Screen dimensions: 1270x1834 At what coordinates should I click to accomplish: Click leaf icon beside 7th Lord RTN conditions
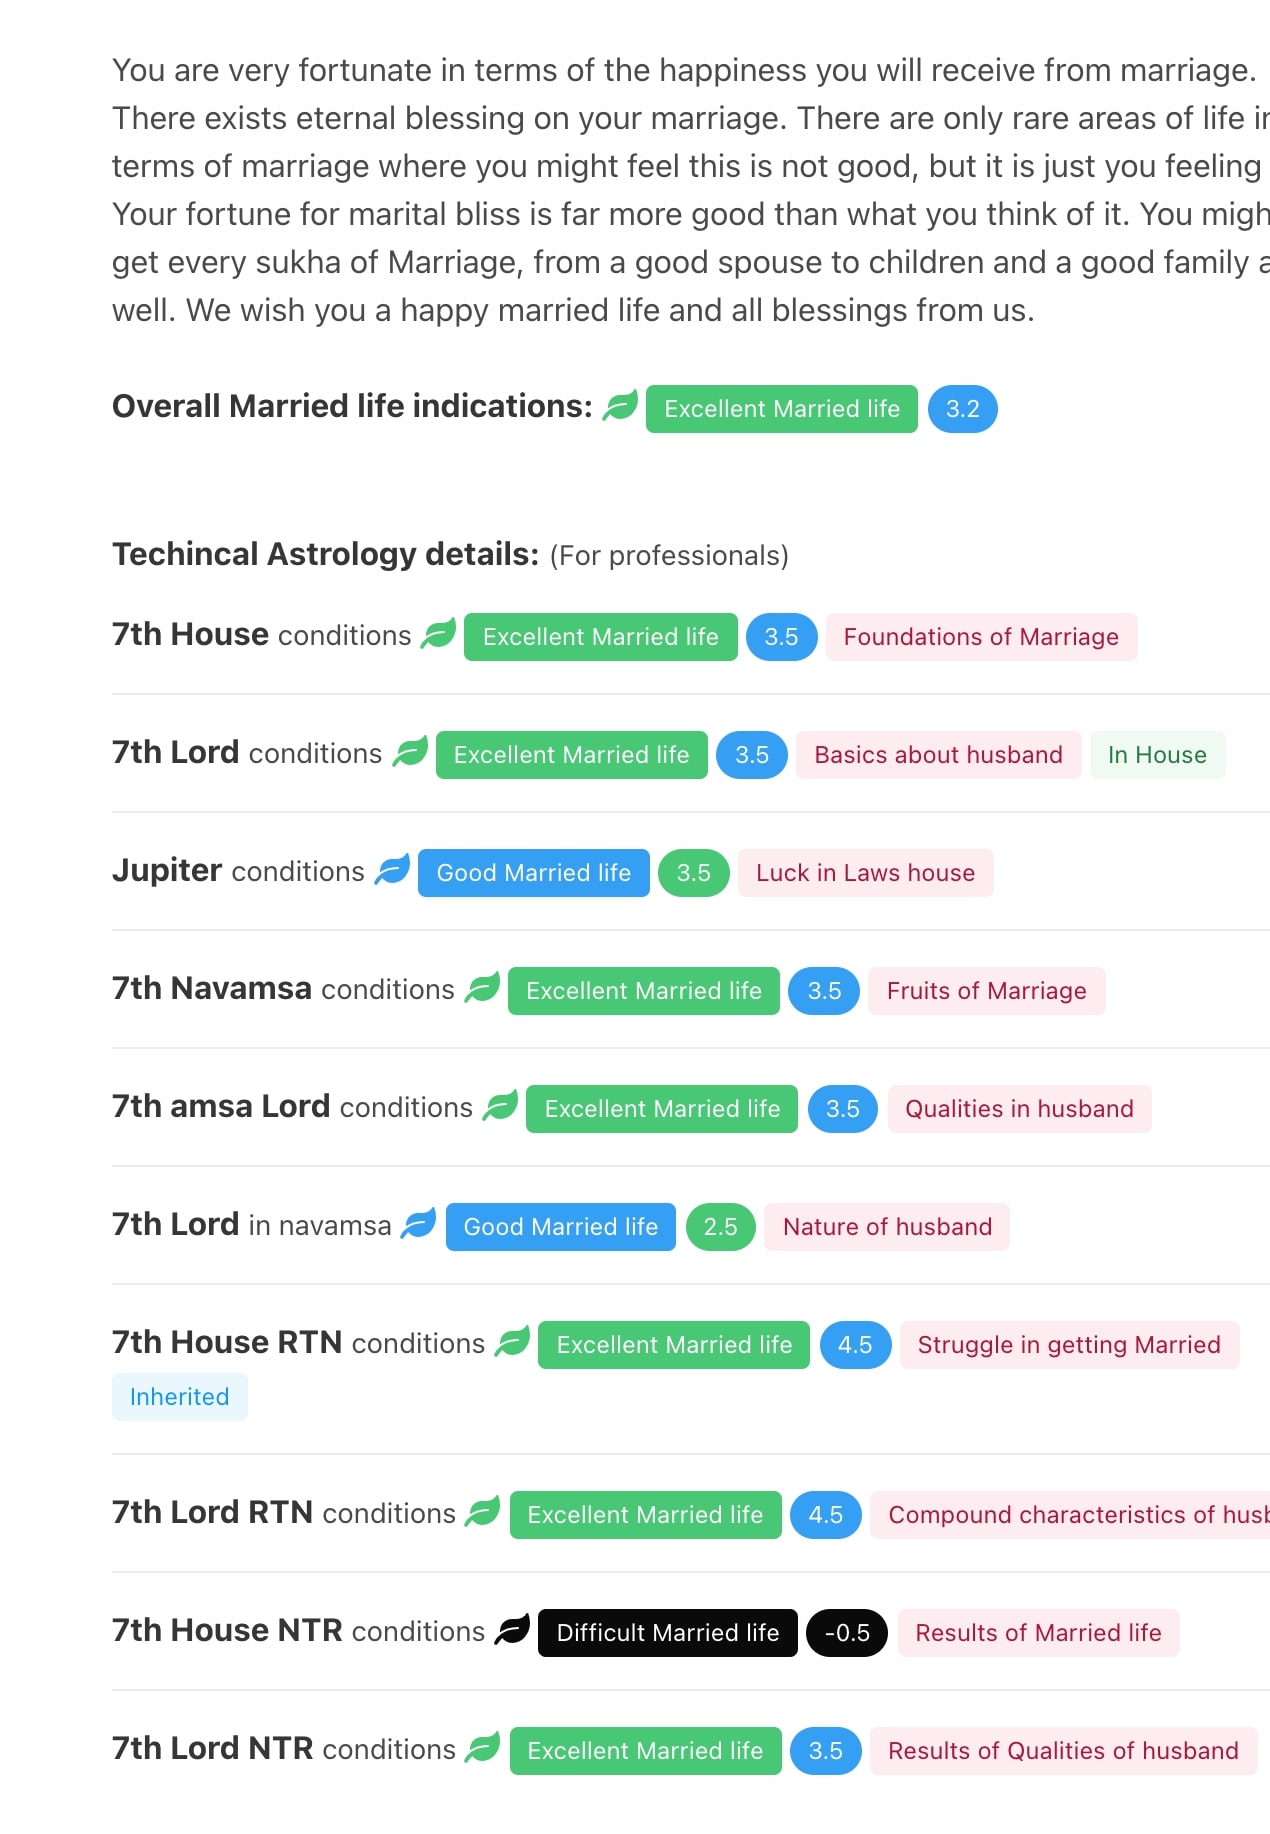click(x=483, y=1512)
